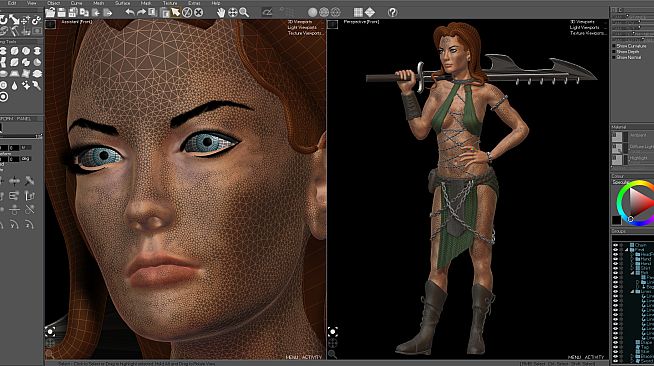This screenshot has height=366, width=654.
Task: Open right viewport view selector box
Action: (332, 25)
